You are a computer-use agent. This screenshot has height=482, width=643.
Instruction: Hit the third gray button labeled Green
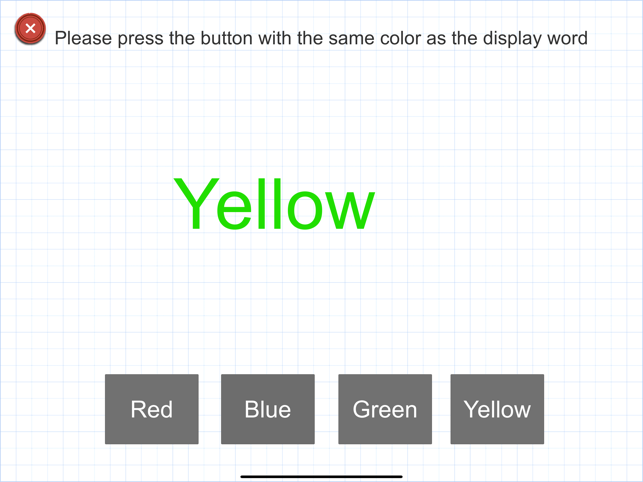(x=385, y=409)
